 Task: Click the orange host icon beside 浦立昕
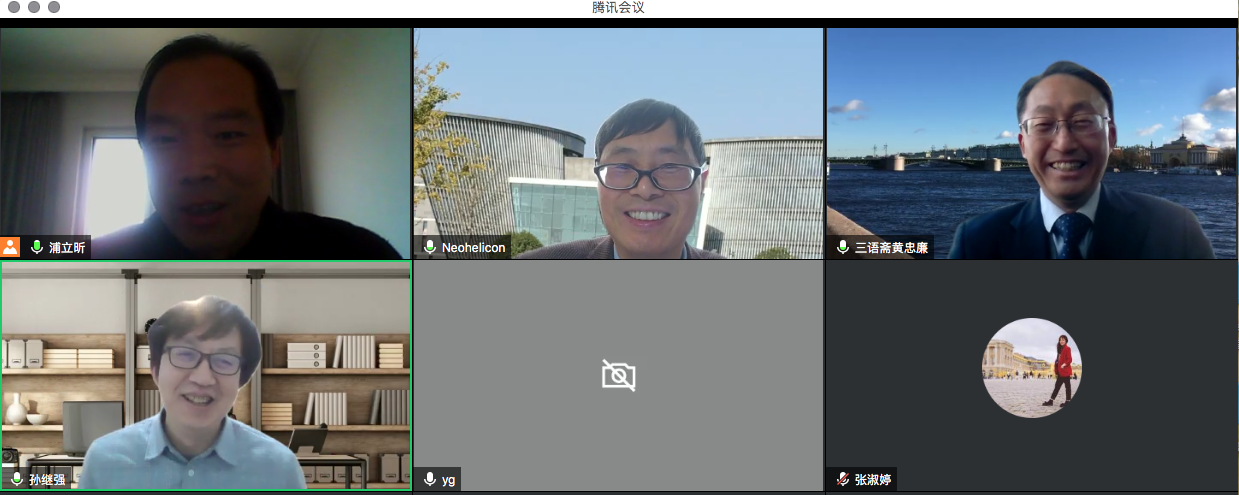[x=10, y=247]
